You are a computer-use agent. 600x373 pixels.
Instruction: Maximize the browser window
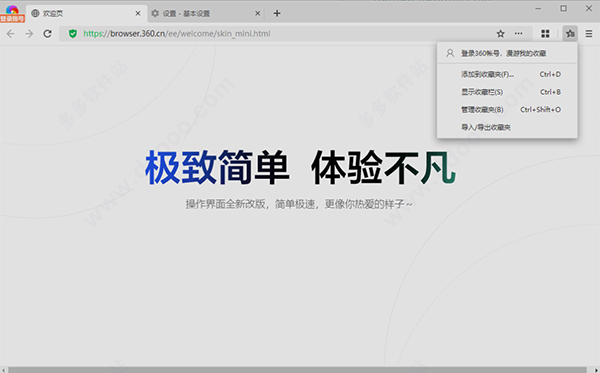pyautogui.click(x=563, y=8)
